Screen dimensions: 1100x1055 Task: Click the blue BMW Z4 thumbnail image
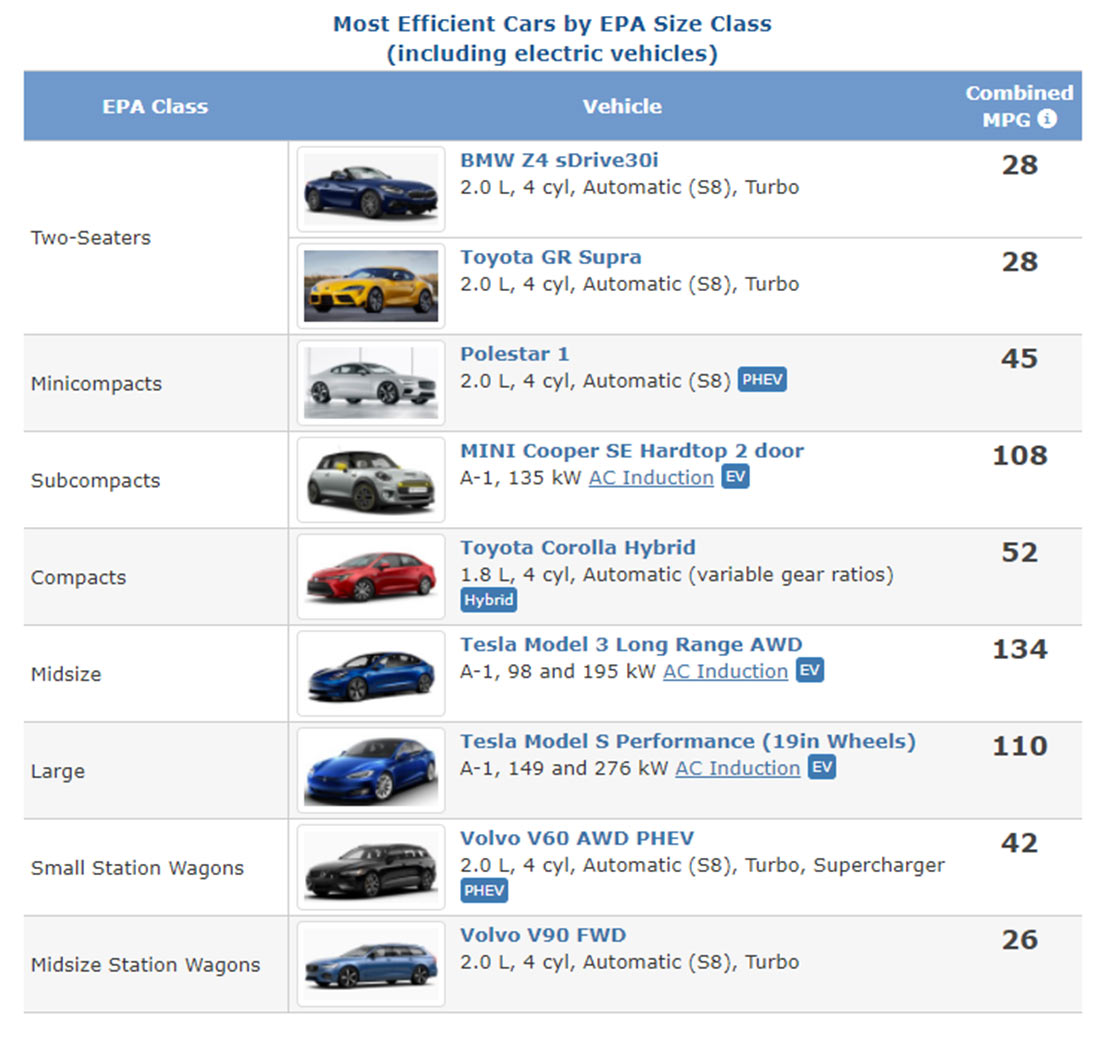[371, 189]
